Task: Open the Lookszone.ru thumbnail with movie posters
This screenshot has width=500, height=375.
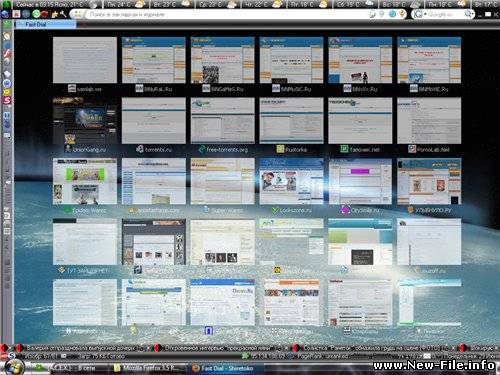Action: click(x=291, y=181)
